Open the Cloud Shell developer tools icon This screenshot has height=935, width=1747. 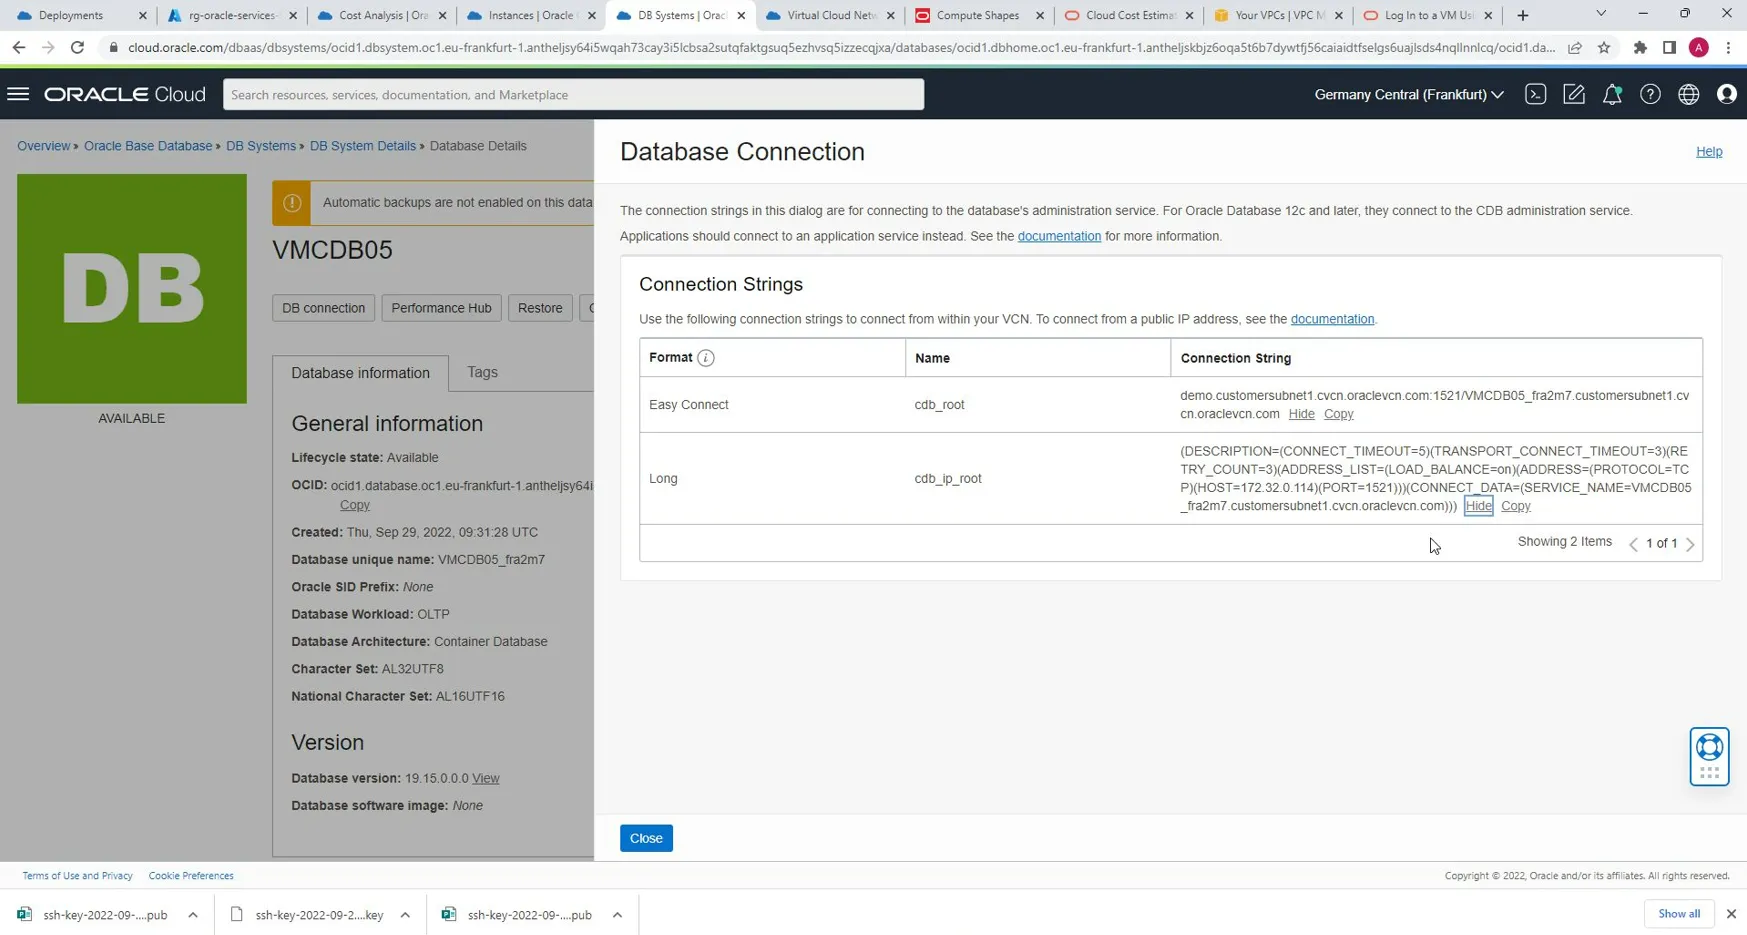1535,94
